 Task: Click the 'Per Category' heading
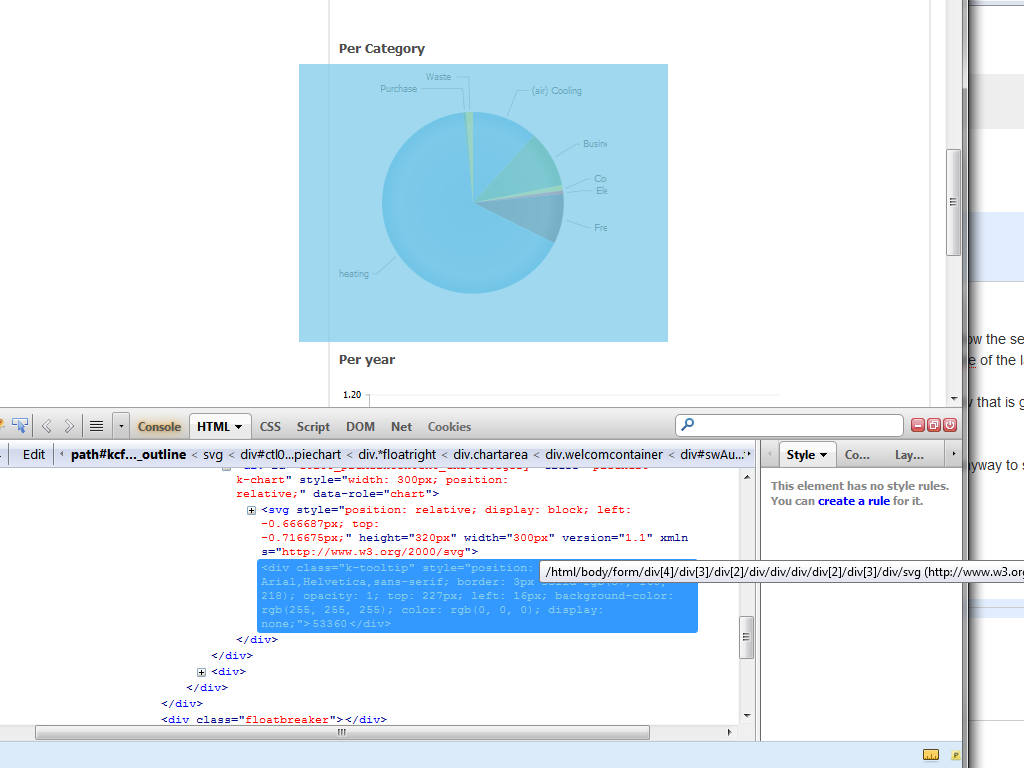(x=381, y=49)
